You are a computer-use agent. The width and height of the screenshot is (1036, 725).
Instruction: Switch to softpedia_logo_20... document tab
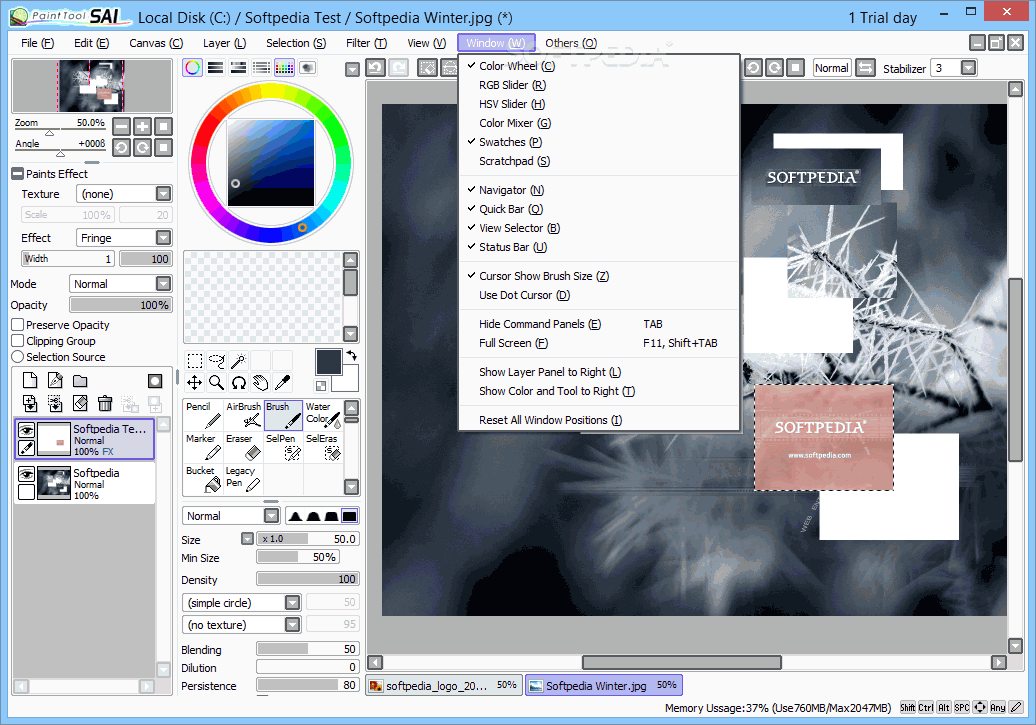pyautogui.click(x=445, y=686)
